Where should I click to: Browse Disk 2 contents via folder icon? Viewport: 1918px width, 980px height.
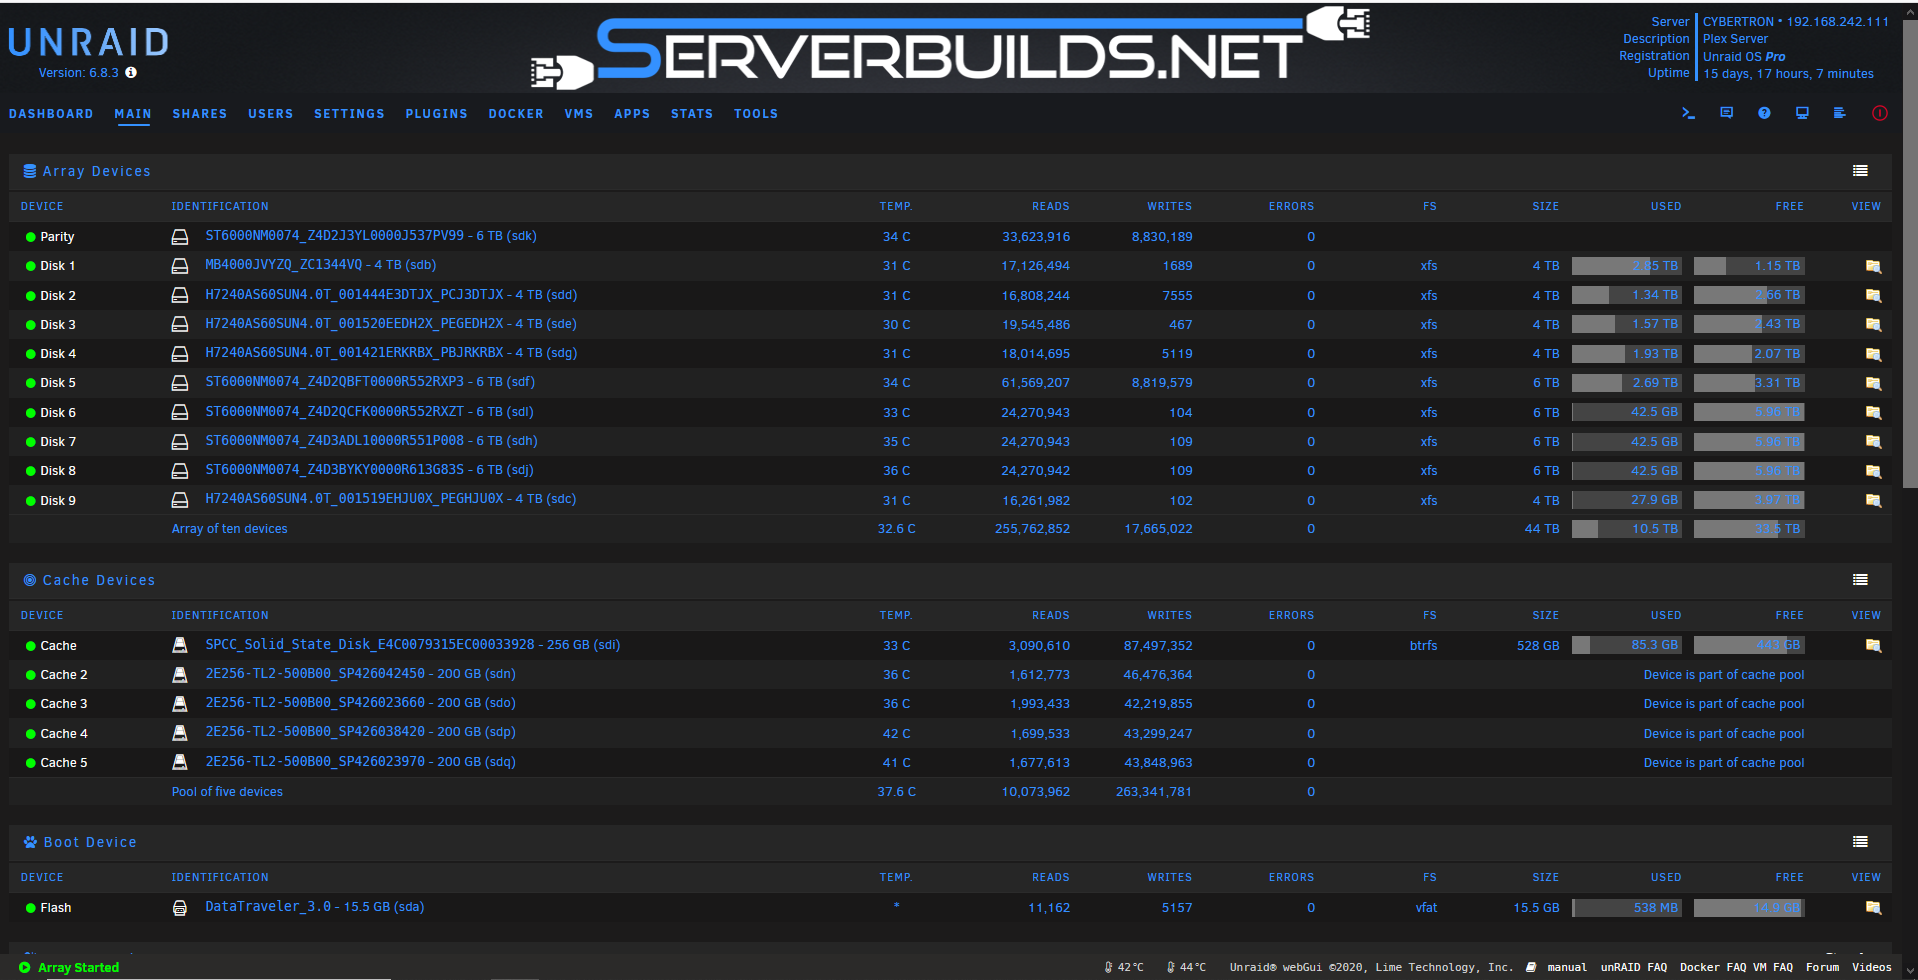(1873, 296)
